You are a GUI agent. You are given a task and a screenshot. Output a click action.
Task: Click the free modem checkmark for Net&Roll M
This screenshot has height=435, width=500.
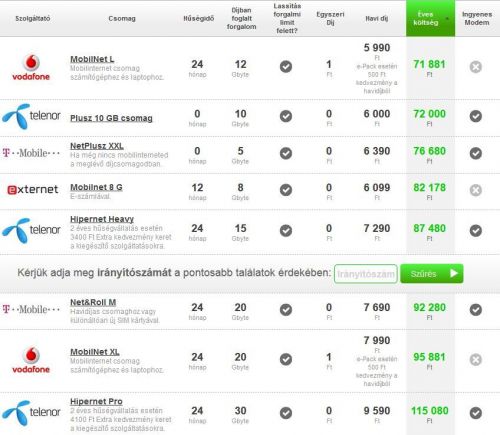pyautogui.click(x=476, y=310)
